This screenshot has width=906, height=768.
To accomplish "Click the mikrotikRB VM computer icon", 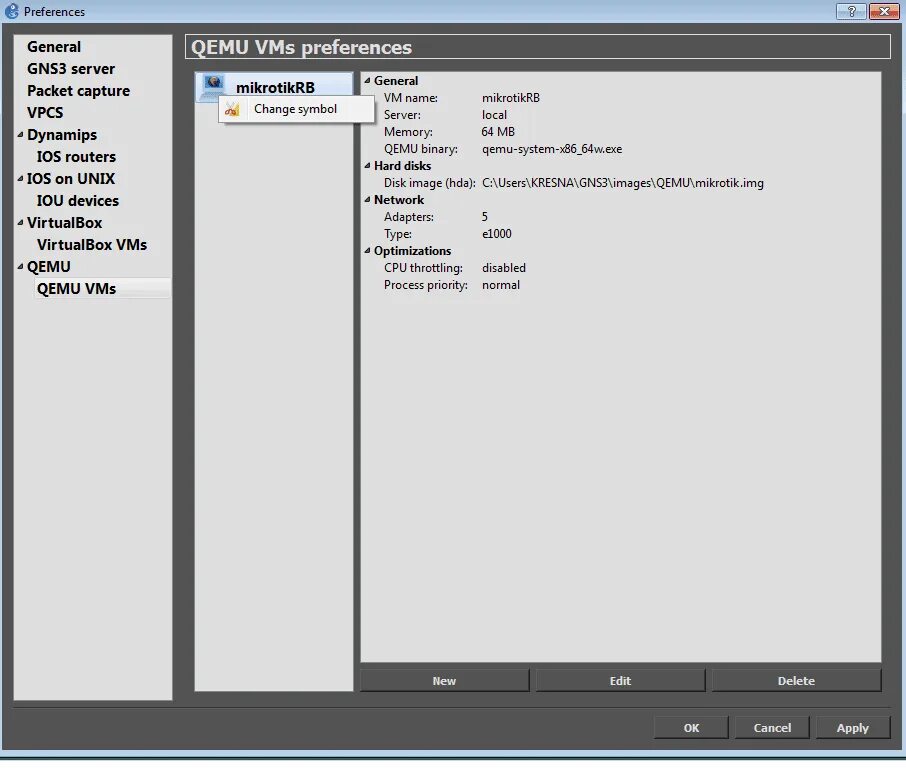I will point(213,87).
